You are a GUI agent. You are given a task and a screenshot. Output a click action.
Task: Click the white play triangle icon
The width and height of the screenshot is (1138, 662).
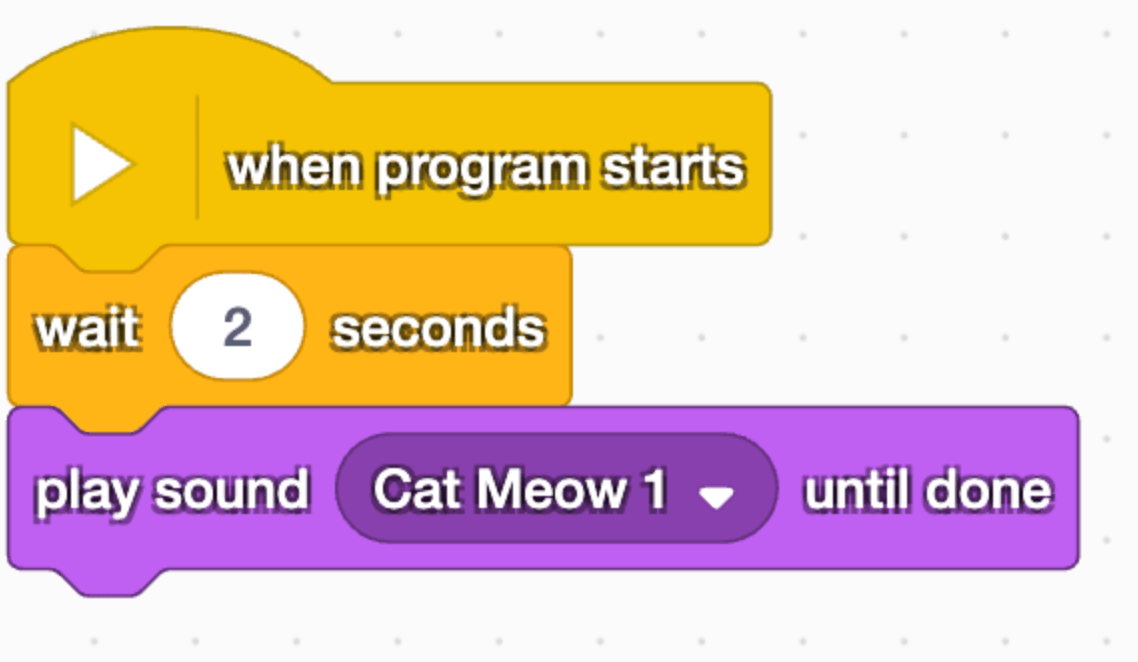tap(102, 164)
